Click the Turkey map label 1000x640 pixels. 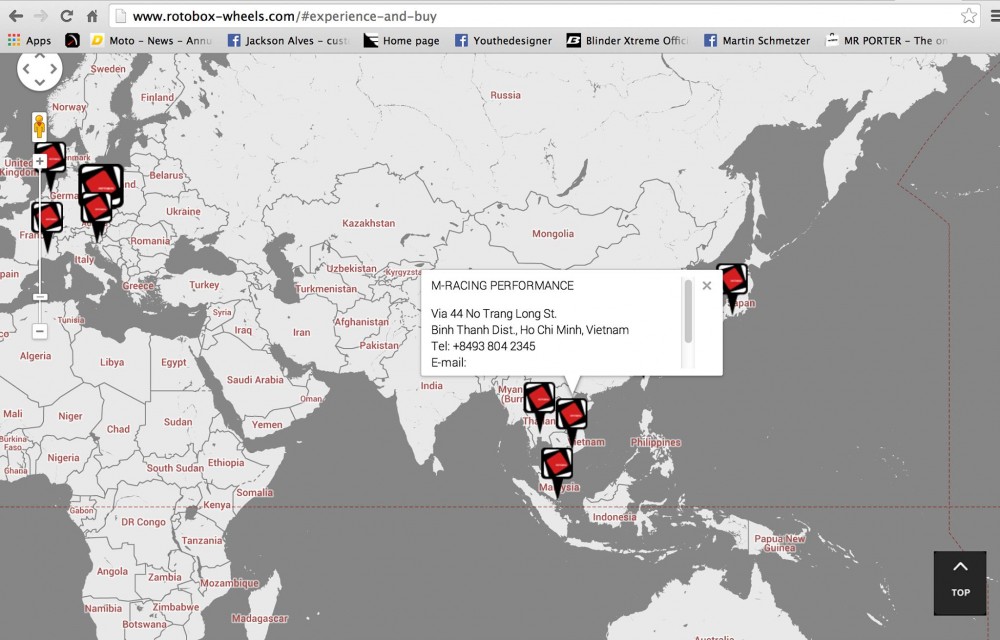pyautogui.click(x=204, y=285)
